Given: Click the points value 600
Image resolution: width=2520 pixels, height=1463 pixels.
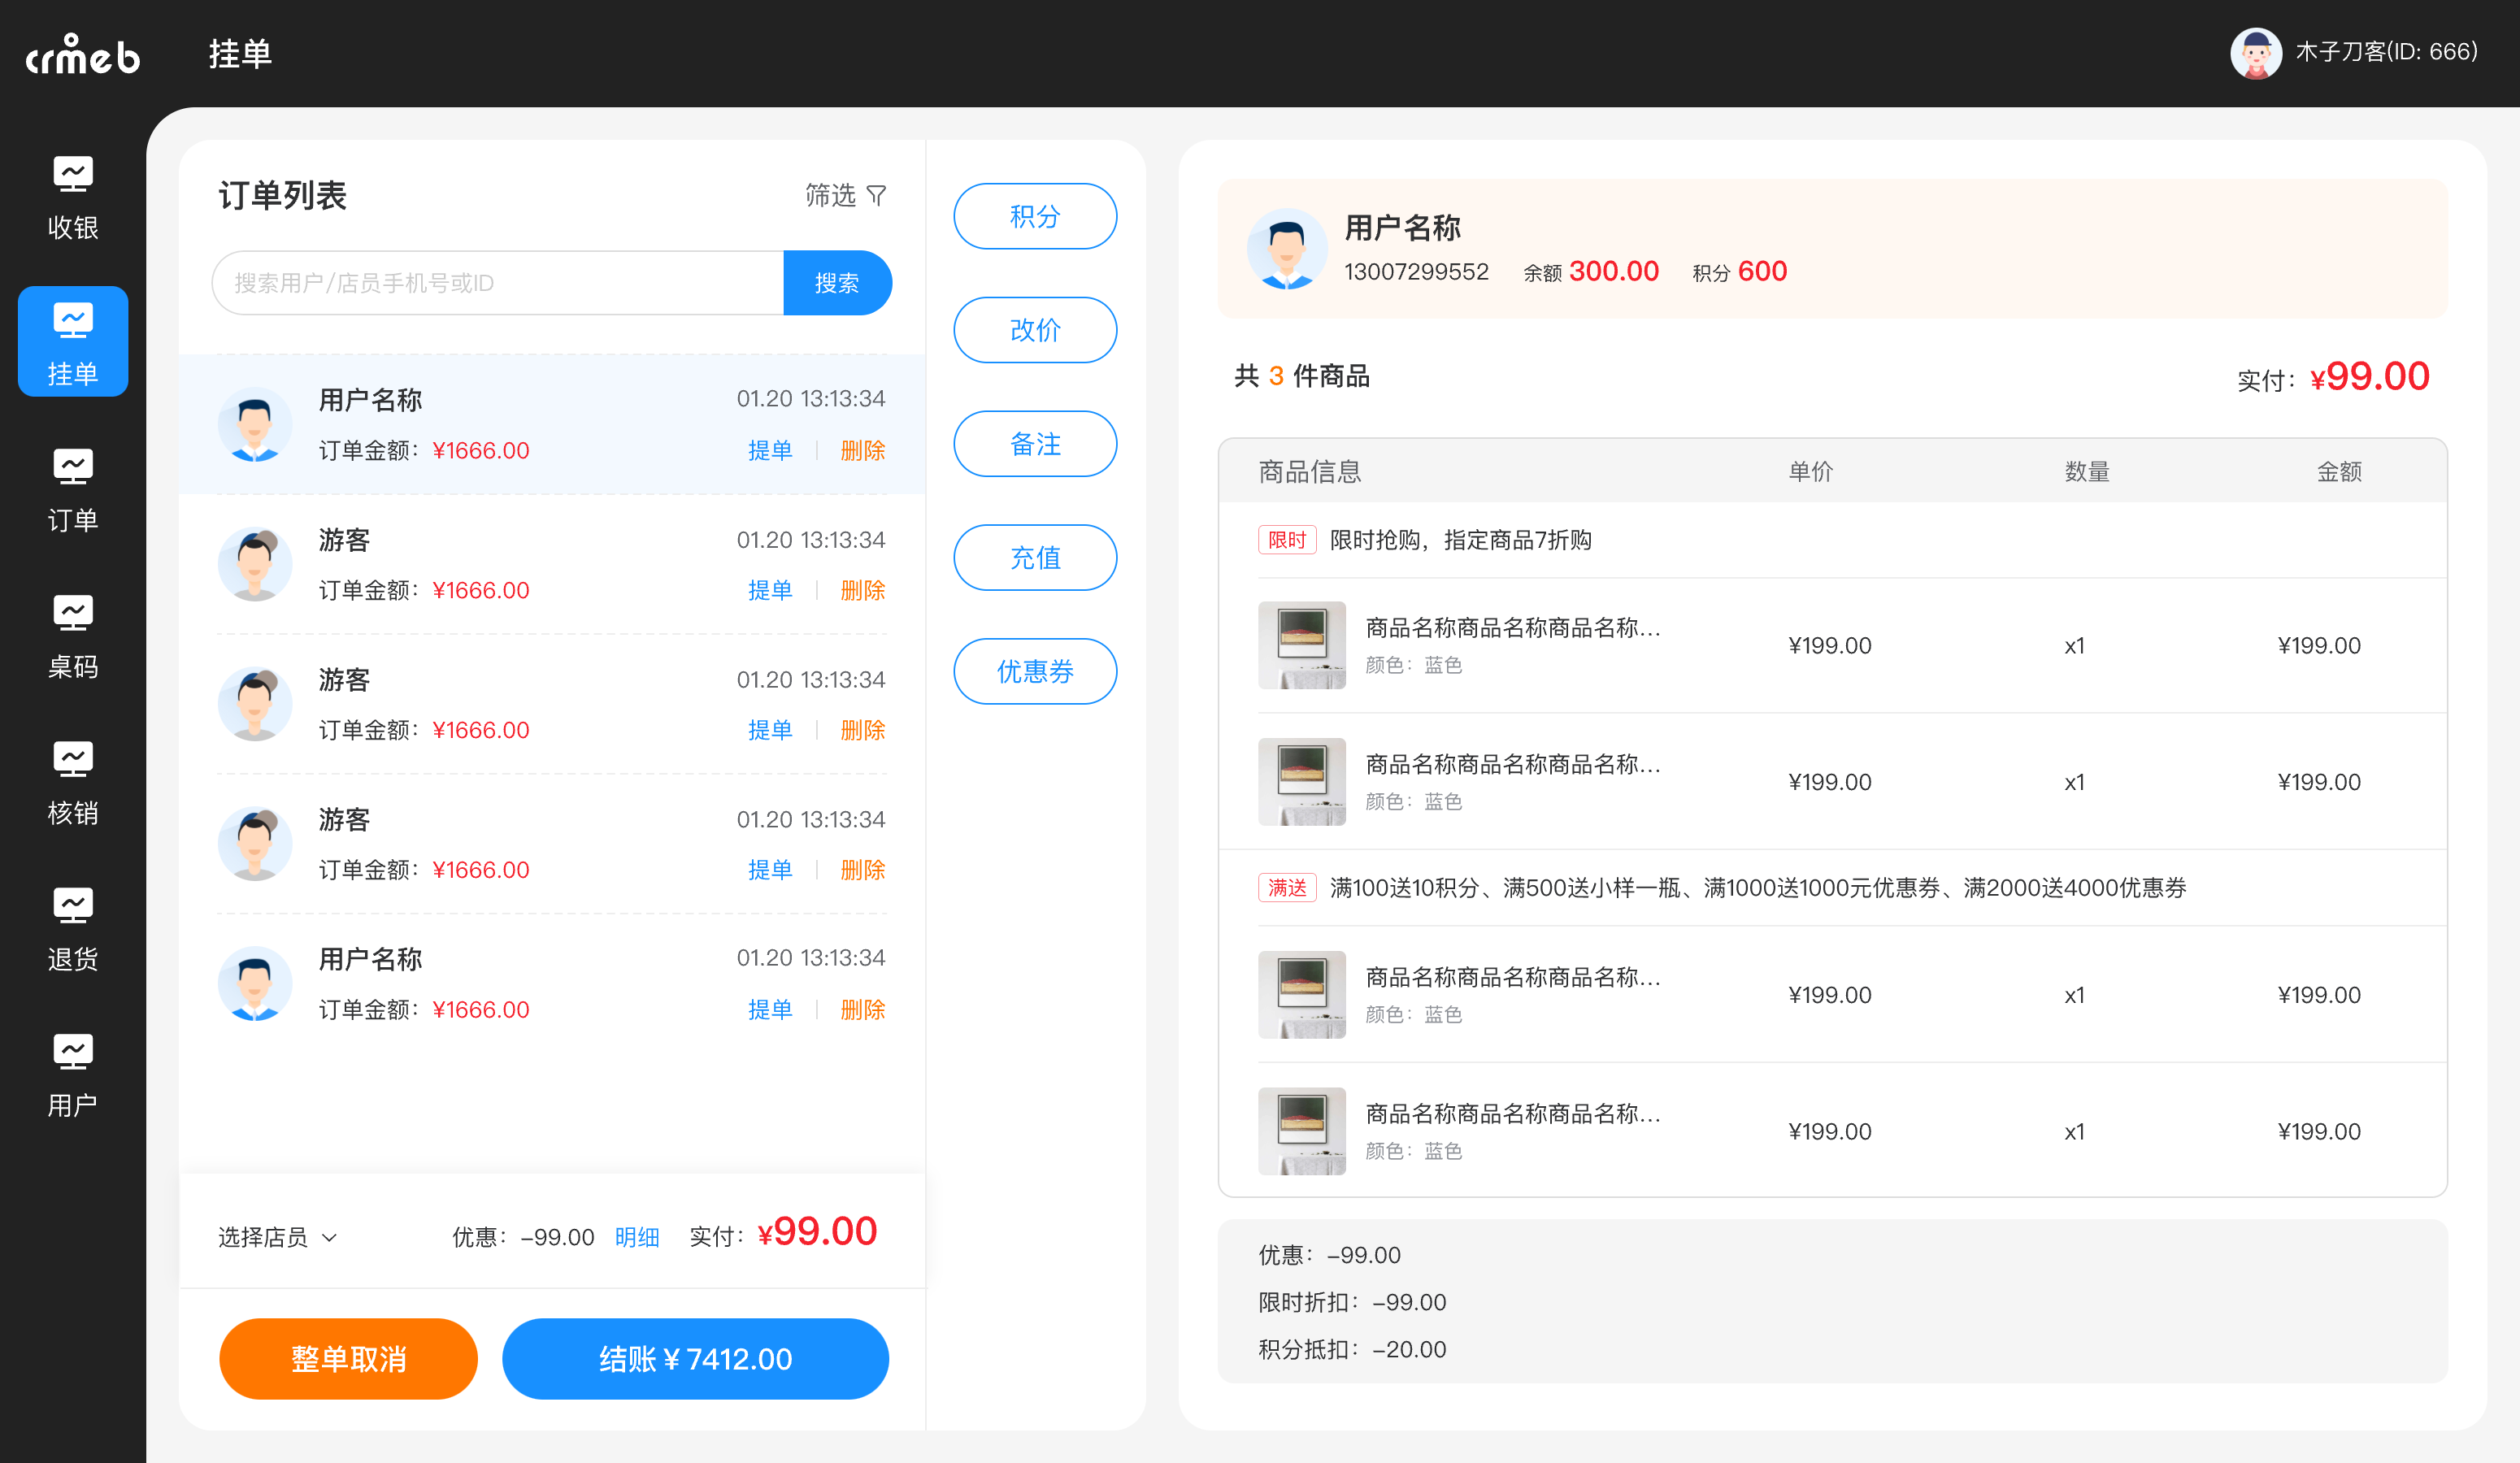Looking at the screenshot, I should tap(1762, 271).
